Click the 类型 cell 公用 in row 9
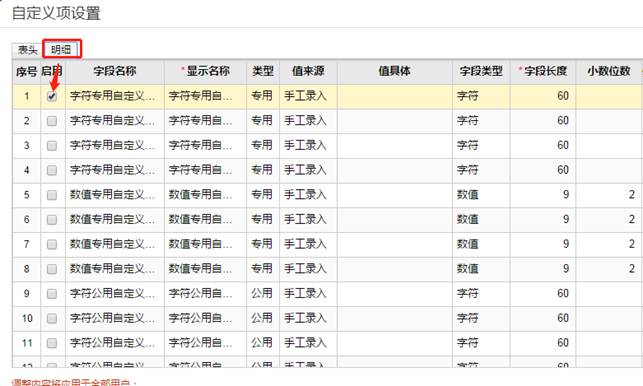The height and width of the screenshot is (386, 643). pyautogui.click(x=263, y=294)
